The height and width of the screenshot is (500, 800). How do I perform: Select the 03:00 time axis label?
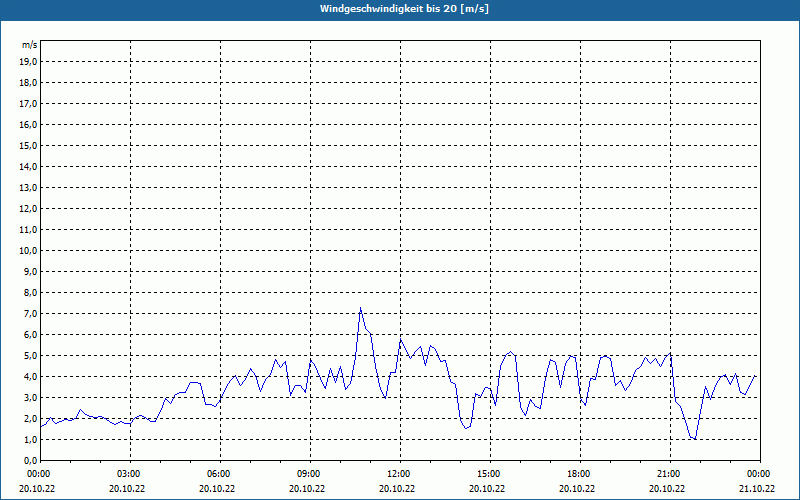tap(128, 473)
